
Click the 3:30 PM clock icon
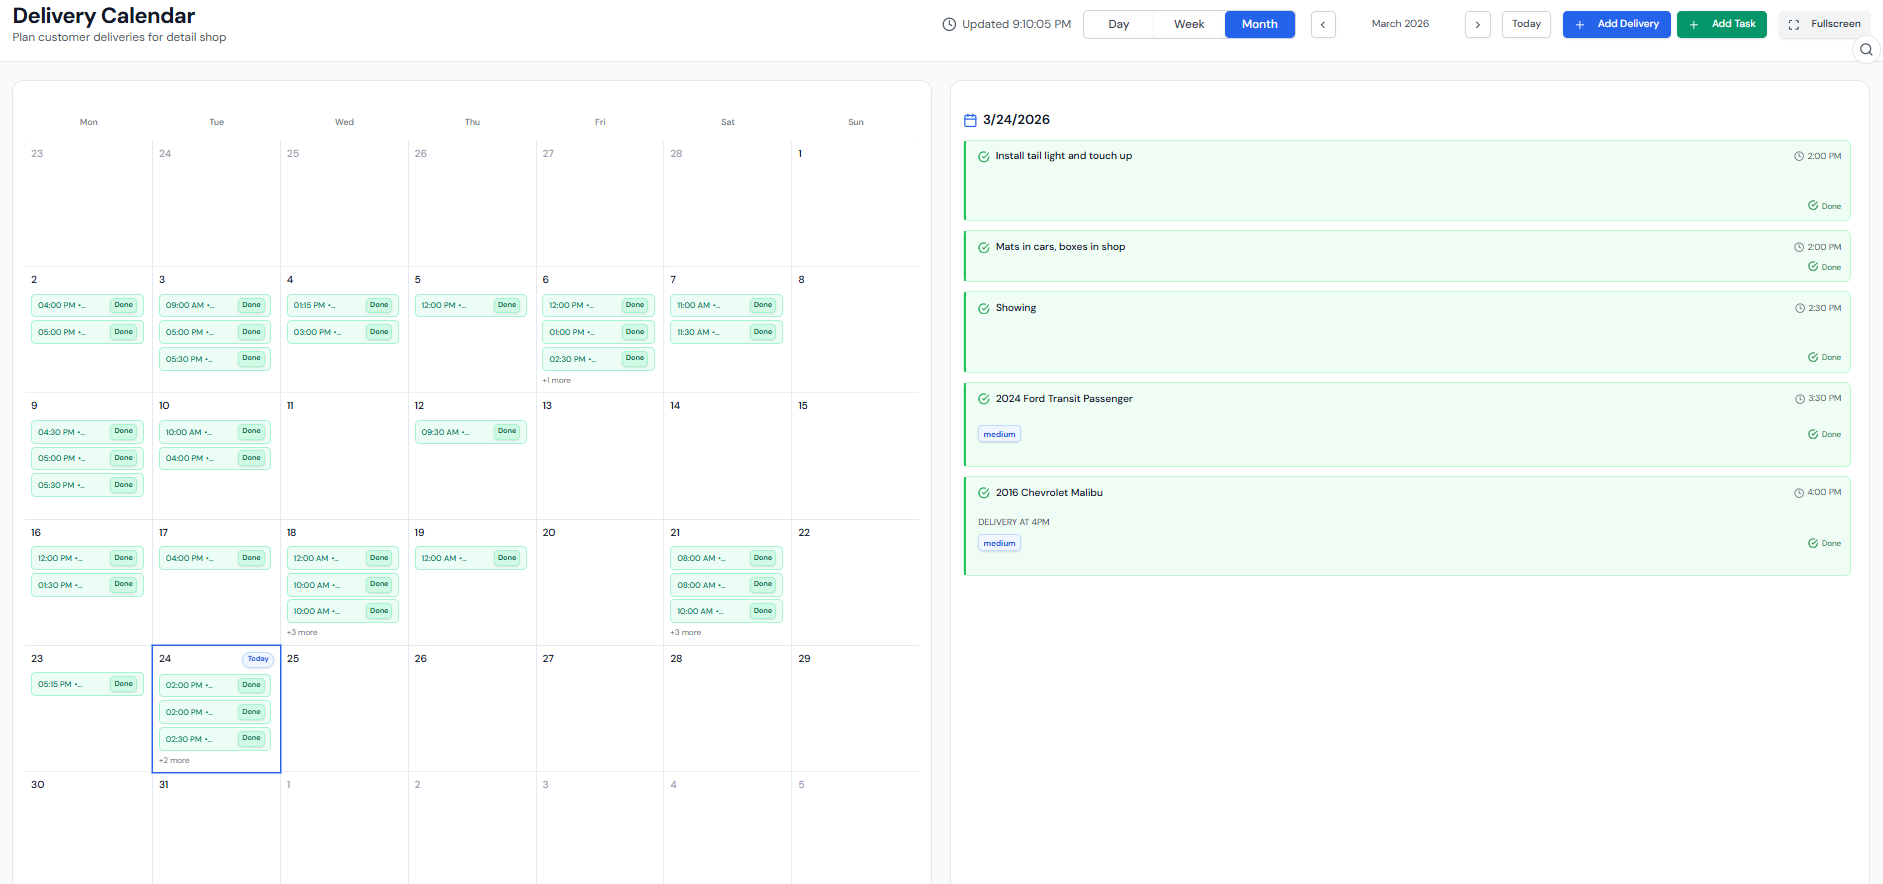(x=1799, y=399)
